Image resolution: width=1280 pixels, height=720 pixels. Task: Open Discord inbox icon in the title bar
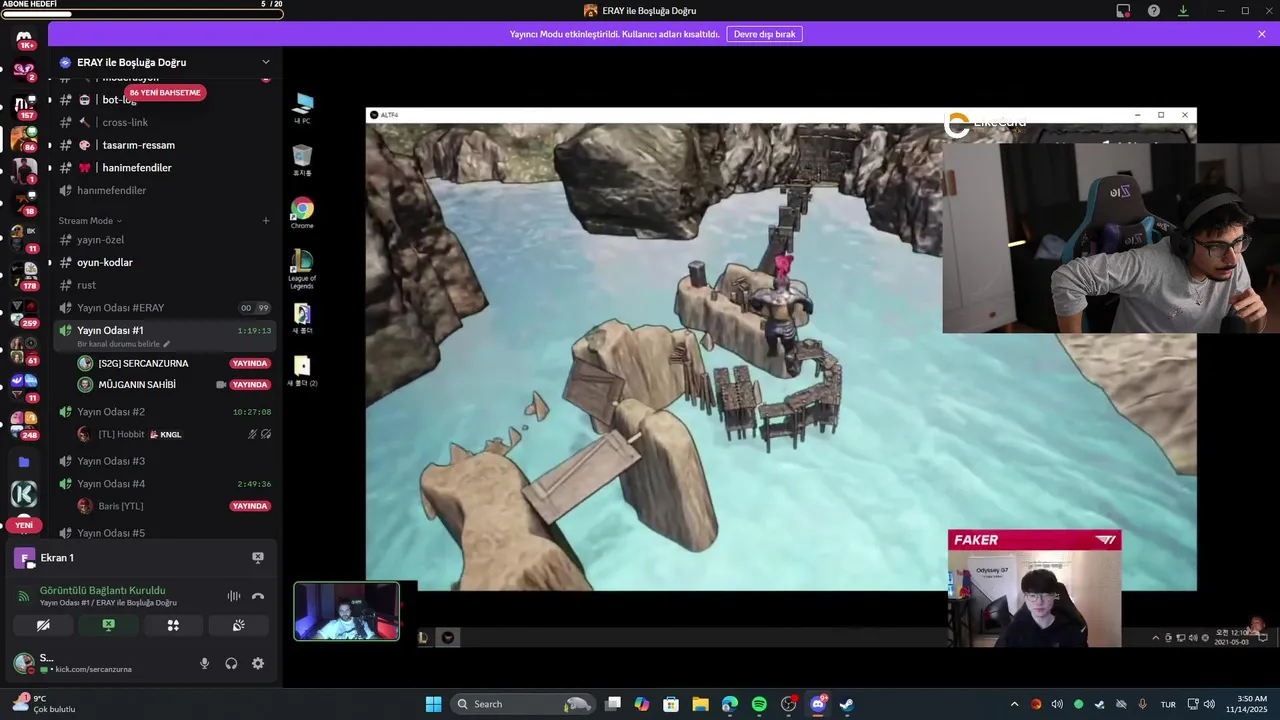coord(1123,10)
